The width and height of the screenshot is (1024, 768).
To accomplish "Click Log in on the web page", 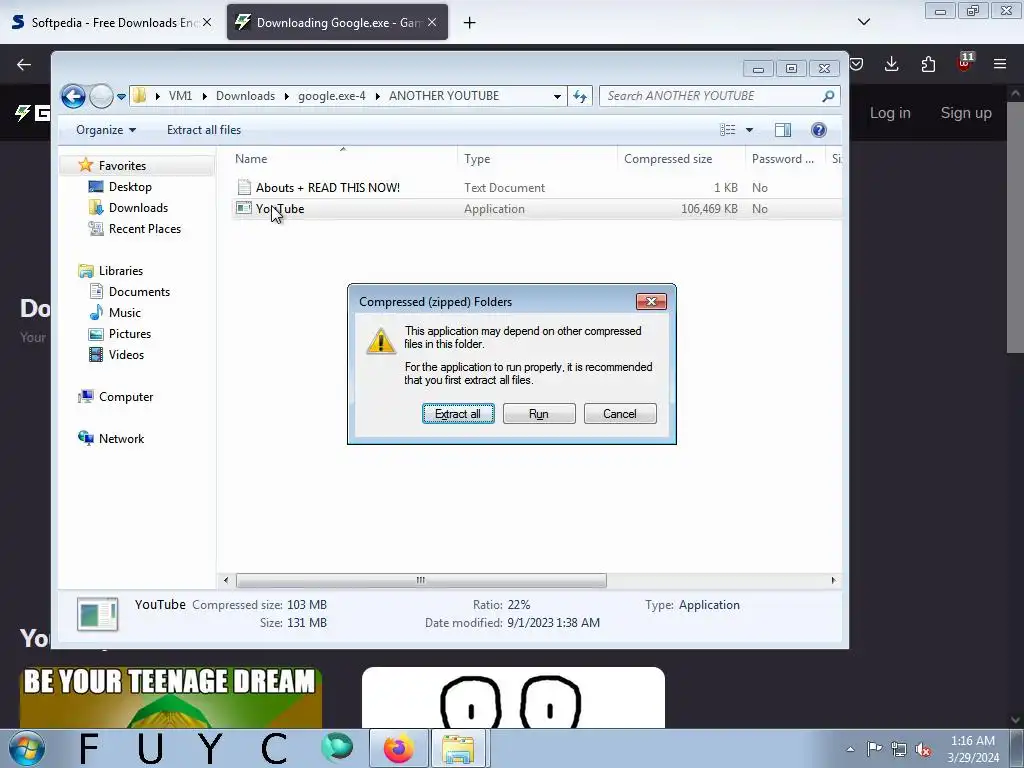I will point(890,113).
